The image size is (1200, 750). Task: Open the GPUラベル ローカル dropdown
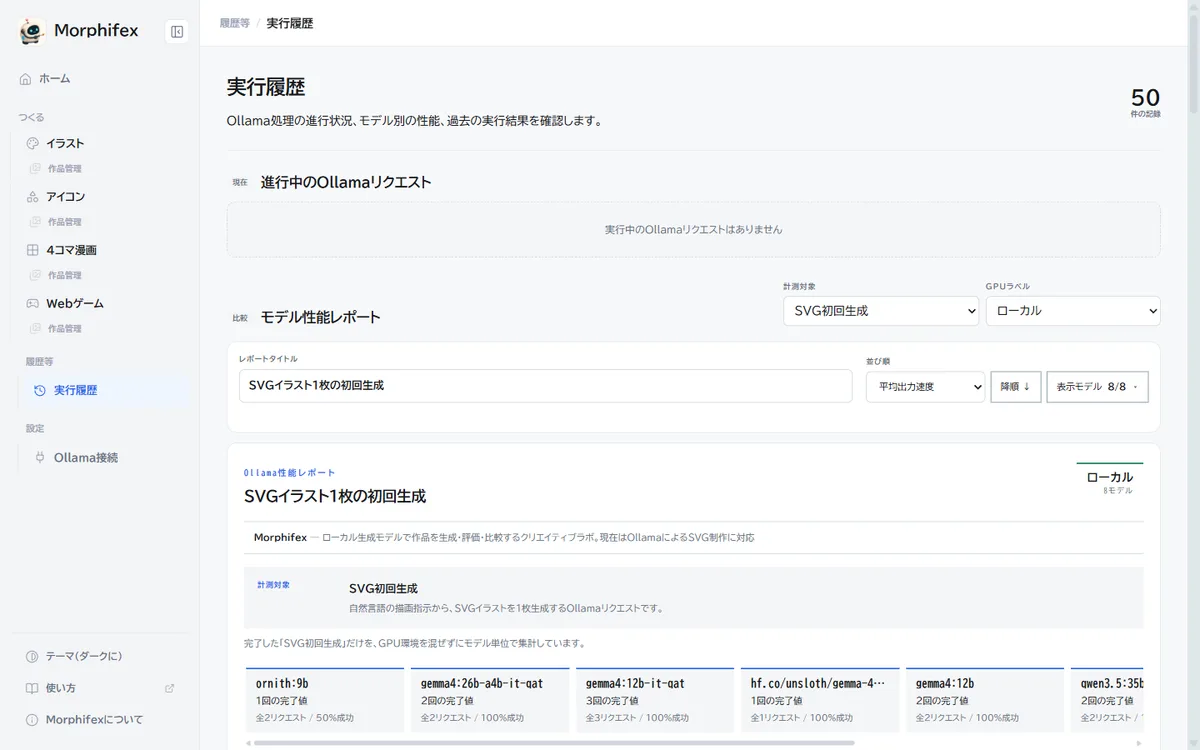click(1073, 311)
